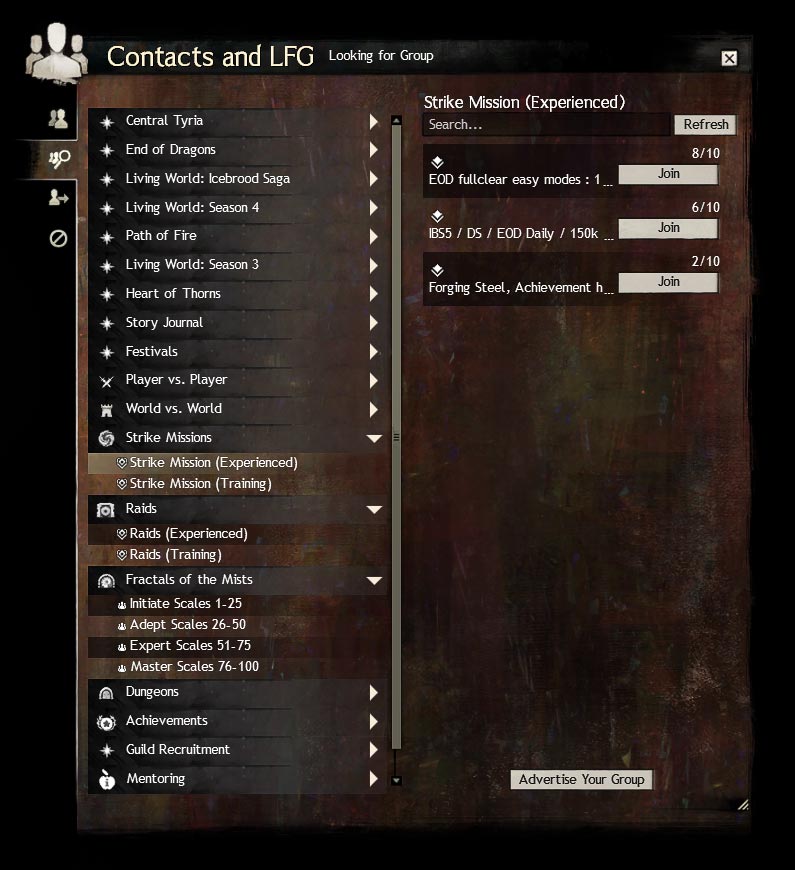
Task: Open the Contacts friends list icon
Action: tap(58, 118)
